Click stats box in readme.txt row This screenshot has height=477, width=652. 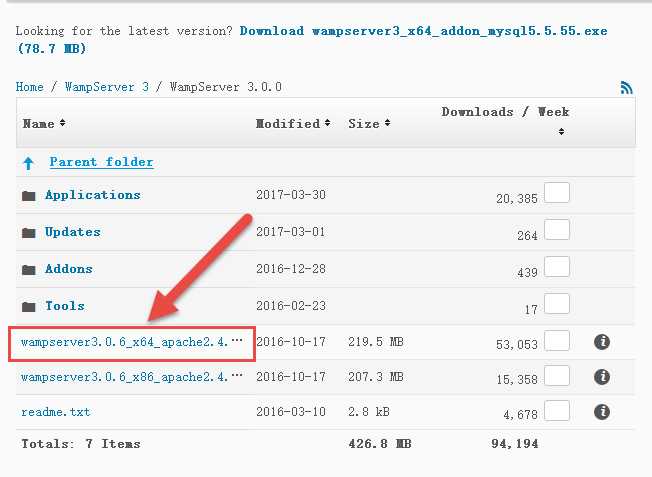[x=557, y=410]
